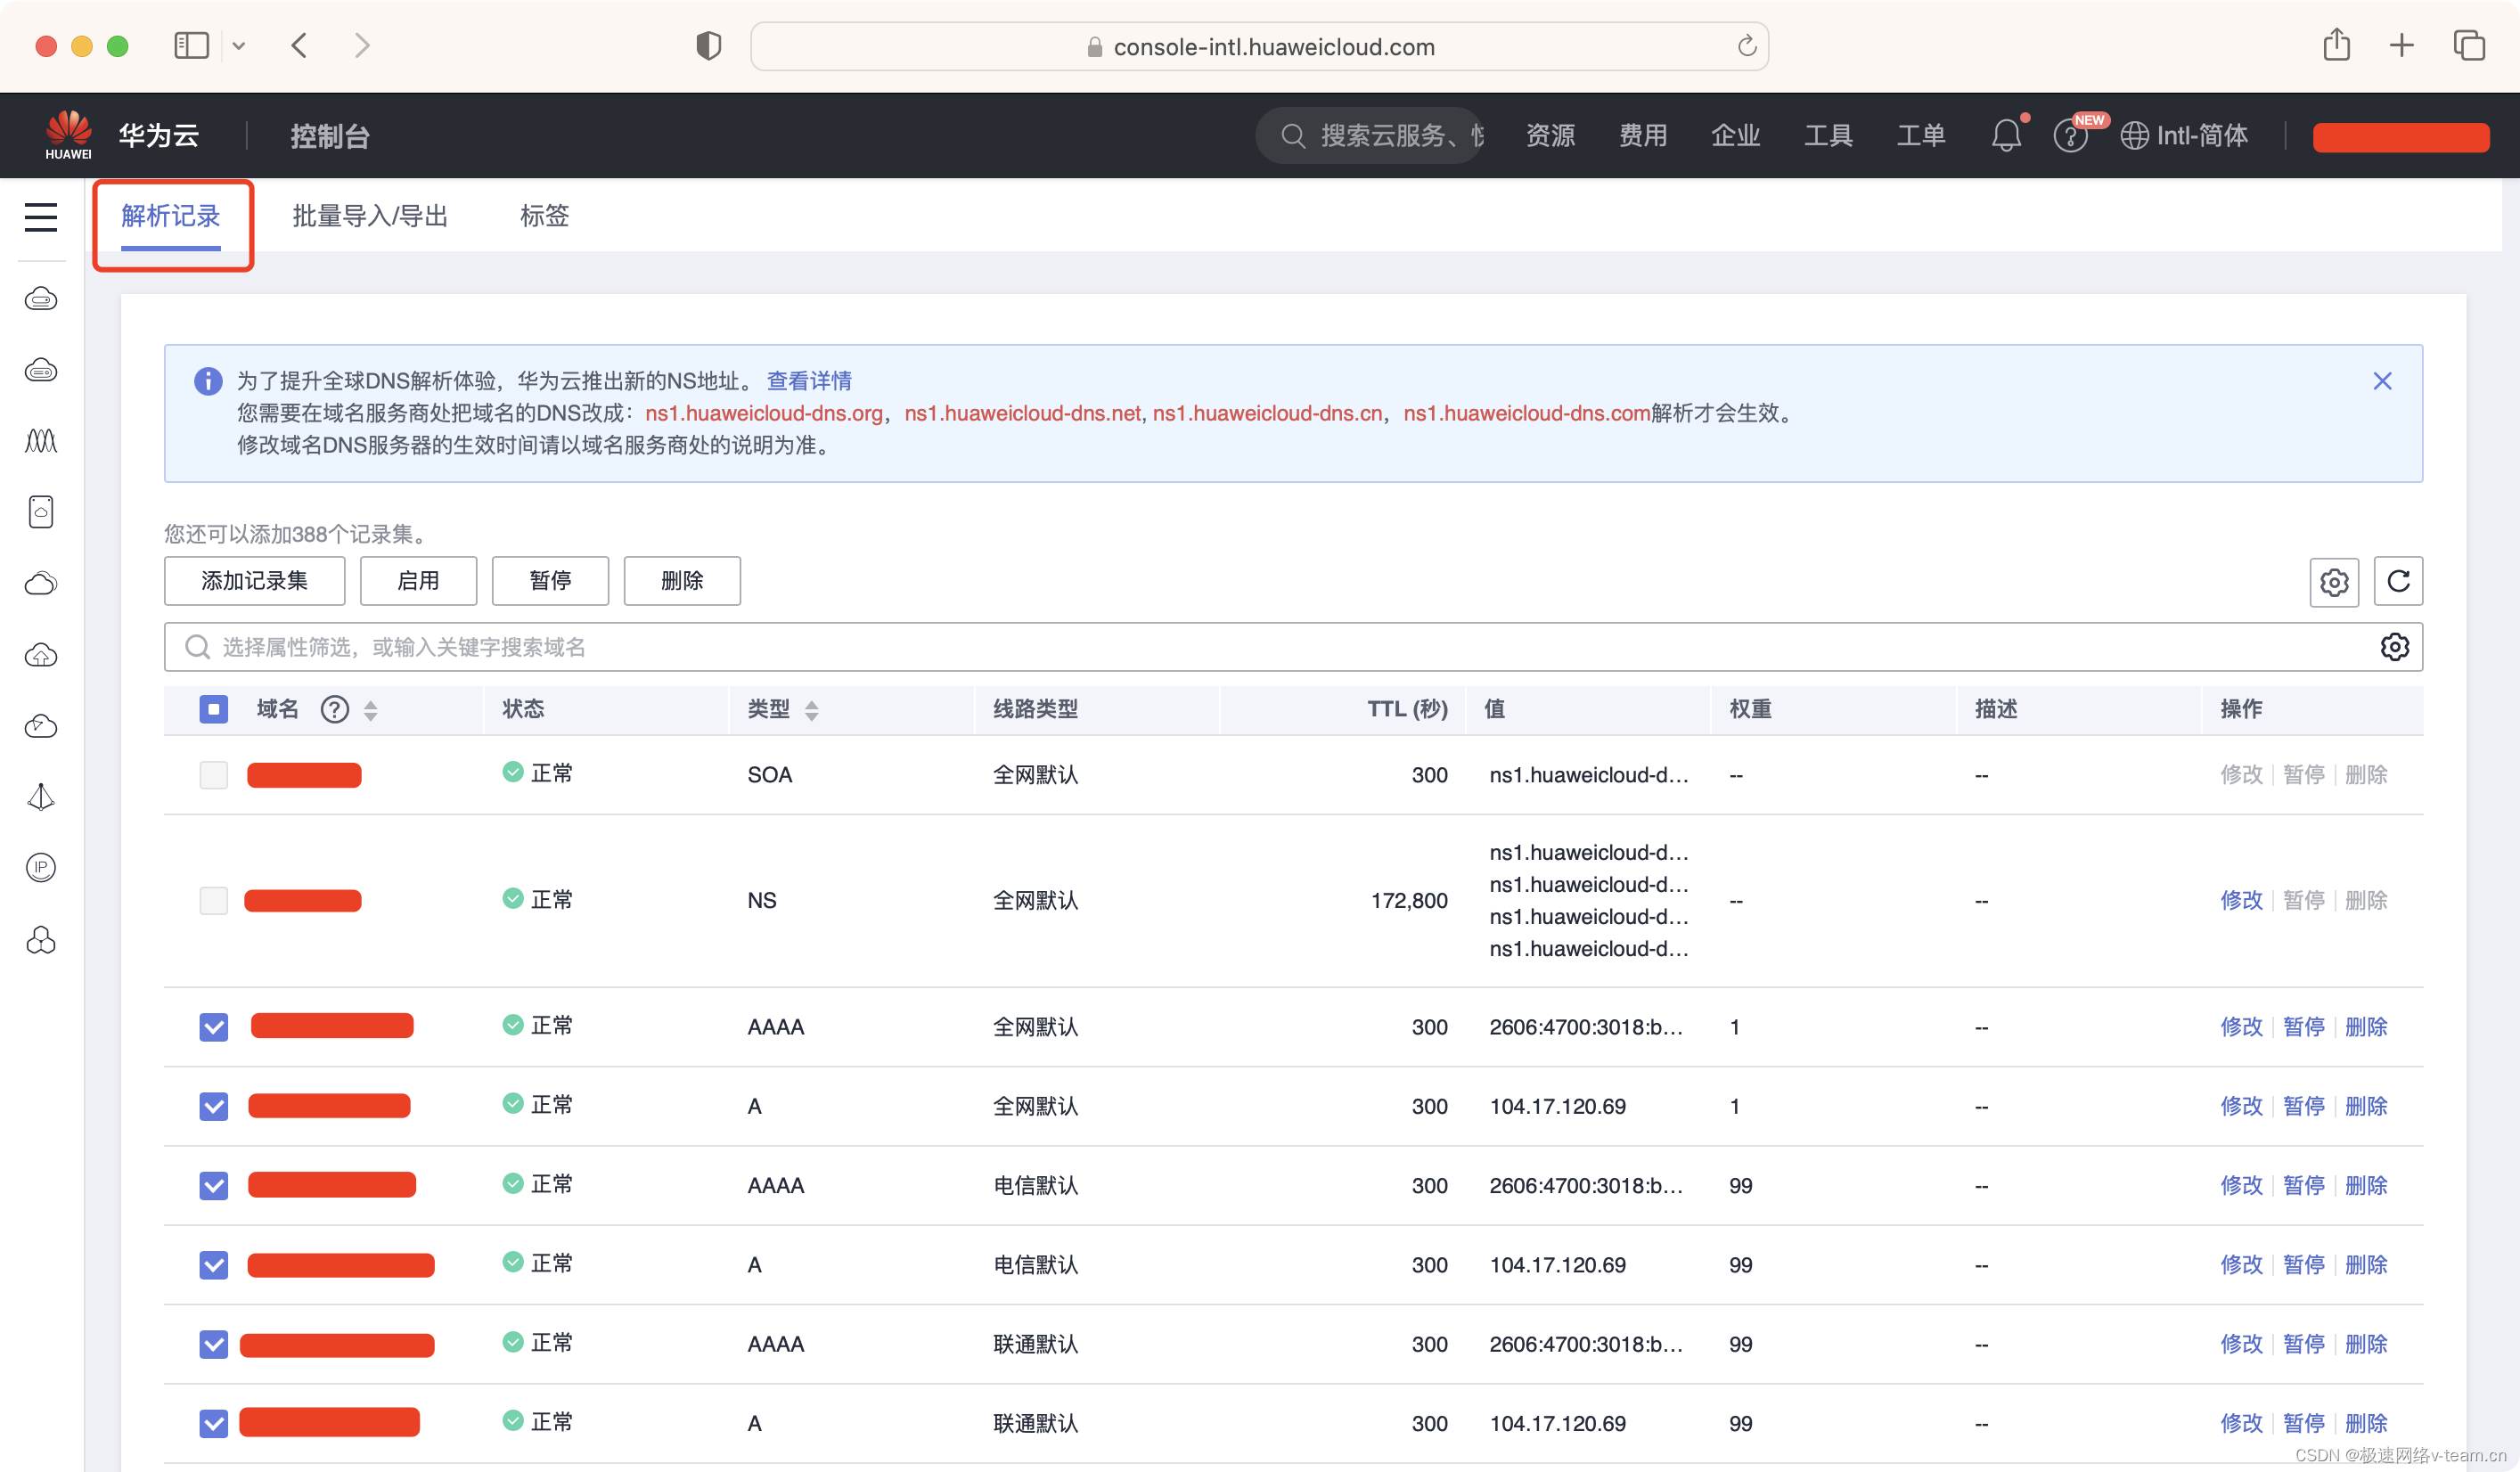Open the help question mark icon

point(2069,136)
